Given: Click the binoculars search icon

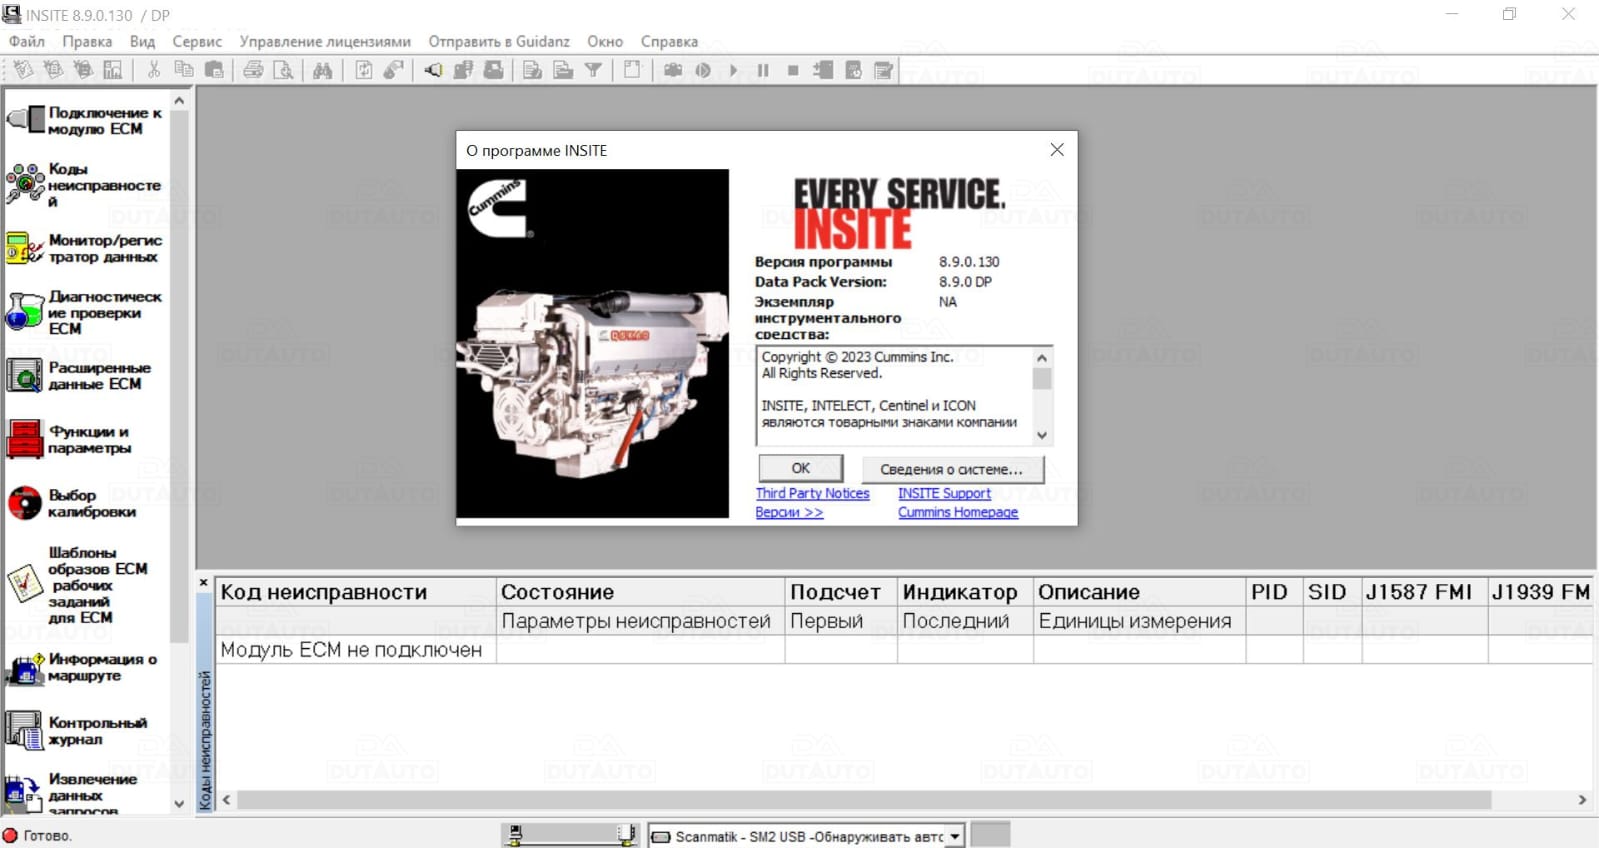Looking at the screenshot, I should click(322, 70).
